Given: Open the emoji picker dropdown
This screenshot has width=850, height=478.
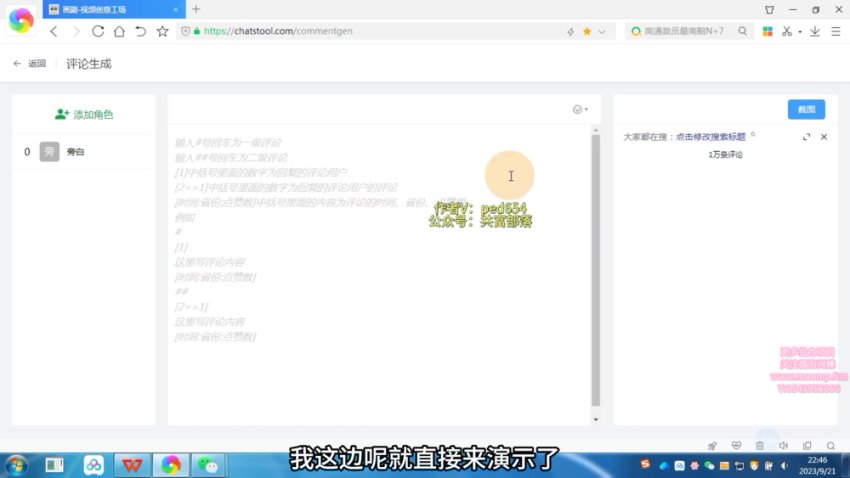Looking at the screenshot, I should [579, 109].
